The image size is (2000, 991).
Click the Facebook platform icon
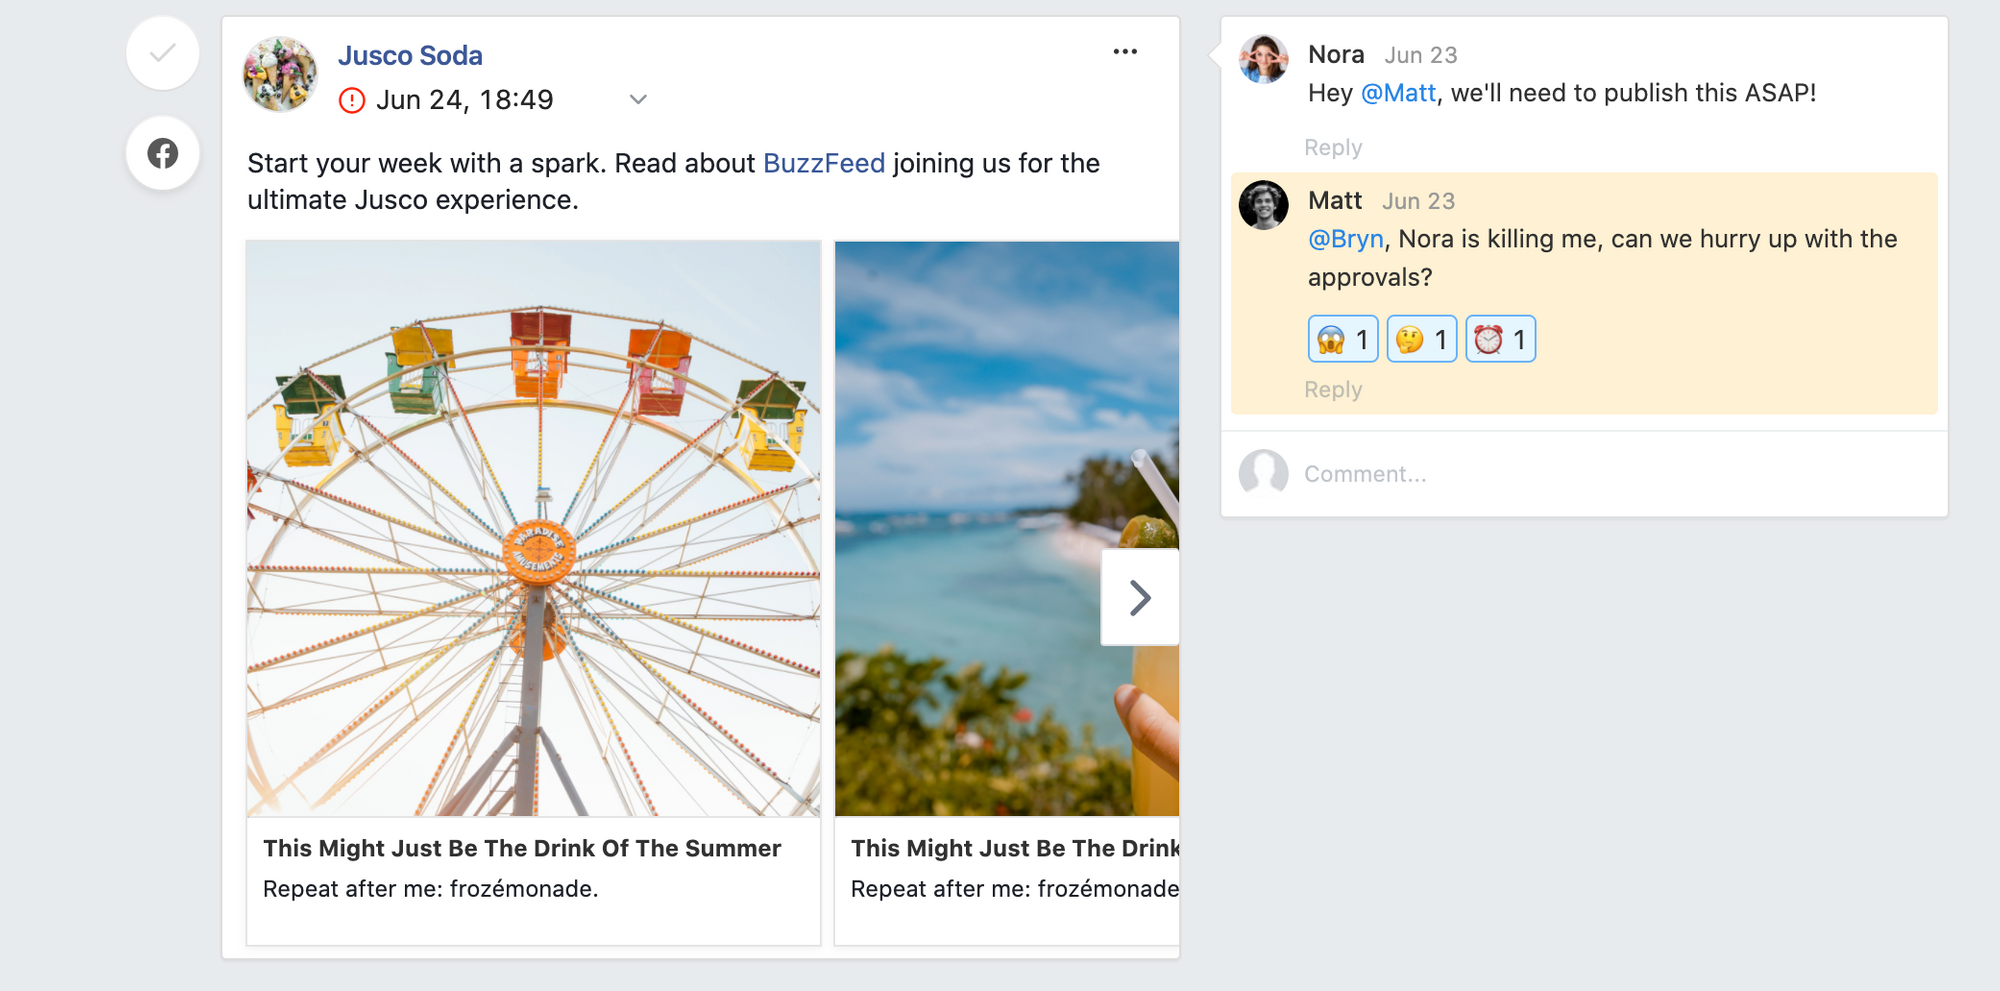pyautogui.click(x=163, y=153)
